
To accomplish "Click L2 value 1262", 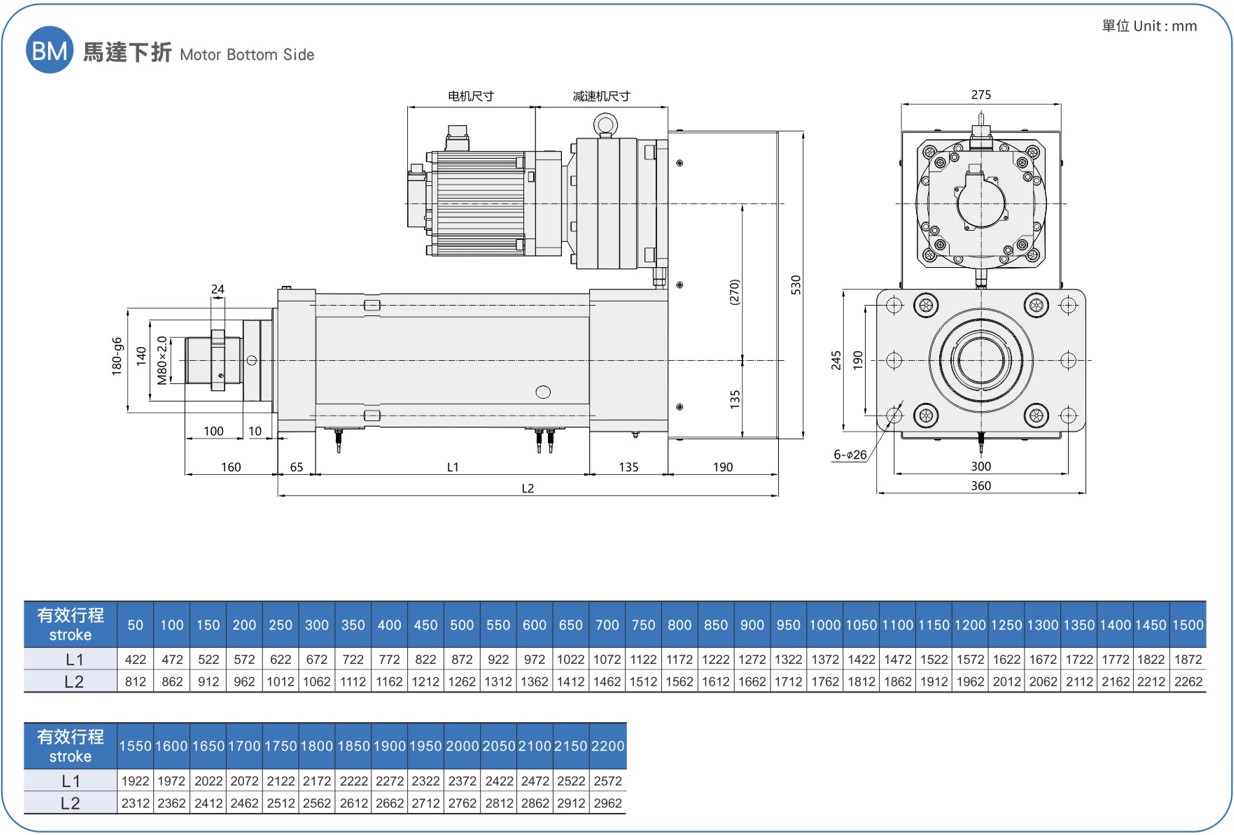I will [x=462, y=682].
